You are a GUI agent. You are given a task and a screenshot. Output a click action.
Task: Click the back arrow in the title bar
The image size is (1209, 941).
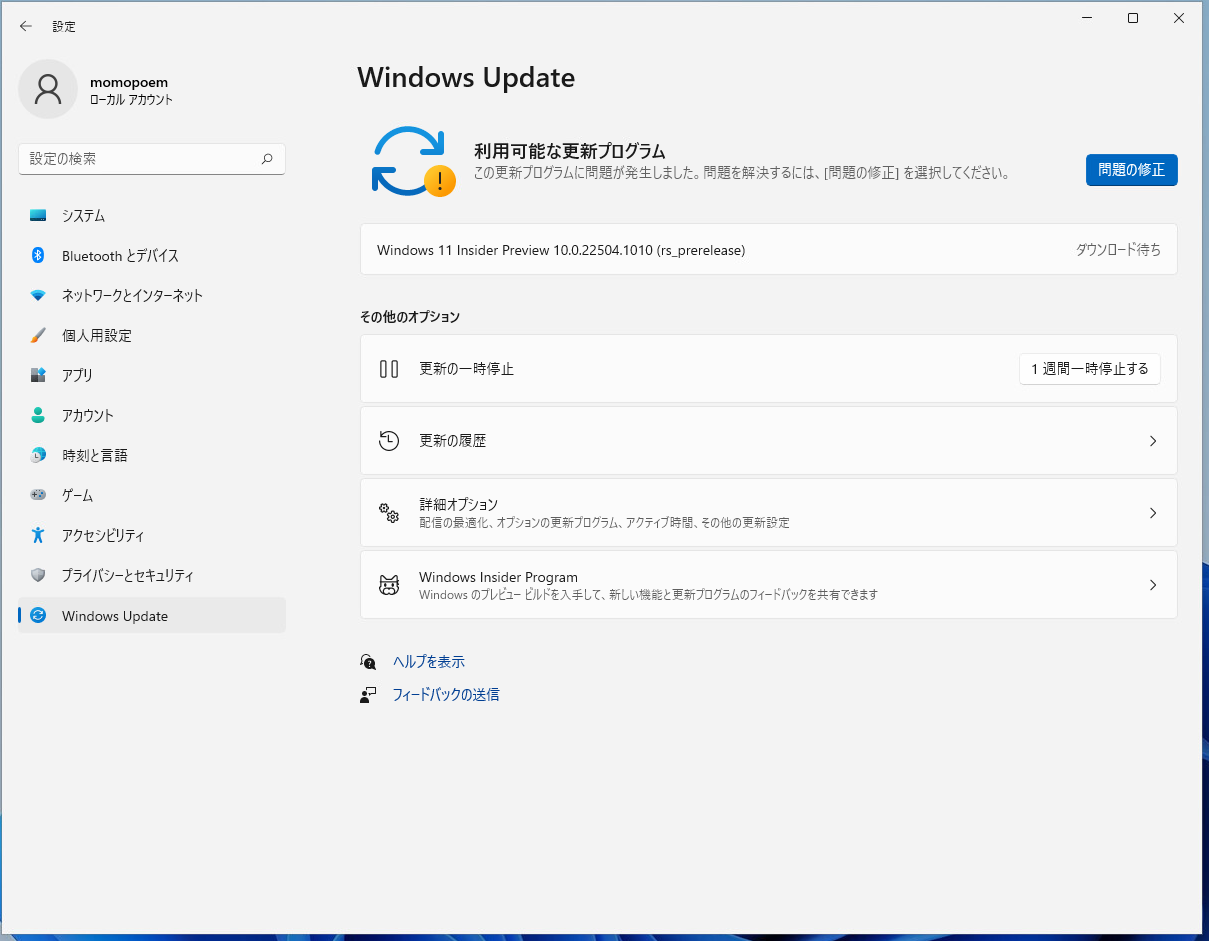(26, 26)
